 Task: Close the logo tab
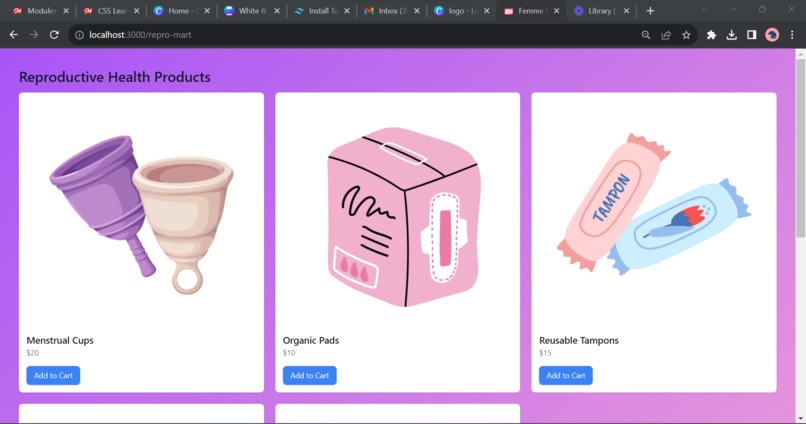(486, 11)
